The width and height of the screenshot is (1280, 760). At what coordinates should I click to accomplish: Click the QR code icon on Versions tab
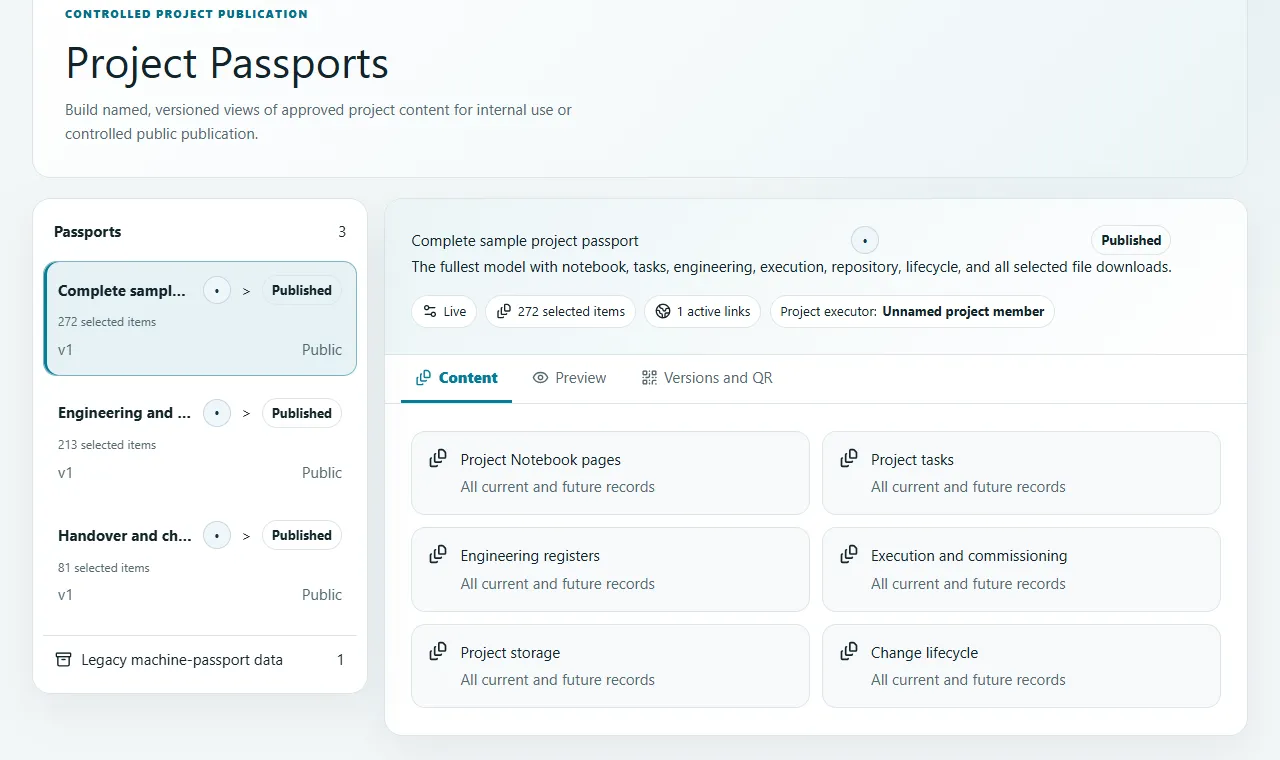650,378
